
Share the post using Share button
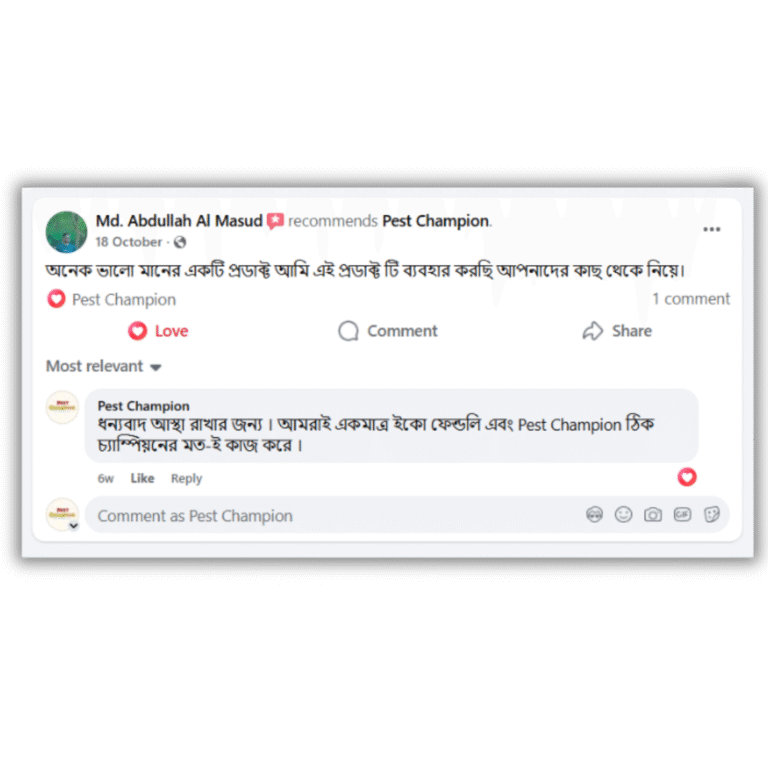pos(617,331)
